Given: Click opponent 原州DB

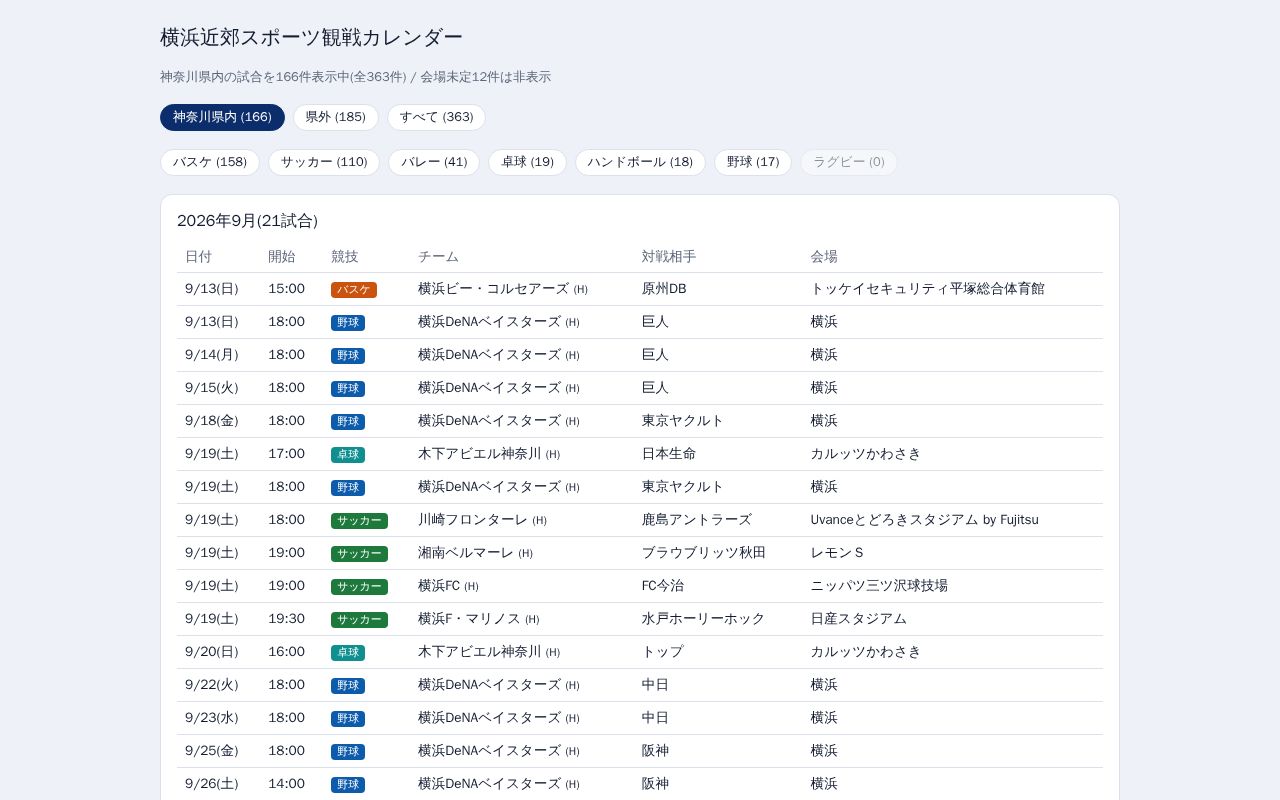Looking at the screenshot, I should (x=664, y=289).
